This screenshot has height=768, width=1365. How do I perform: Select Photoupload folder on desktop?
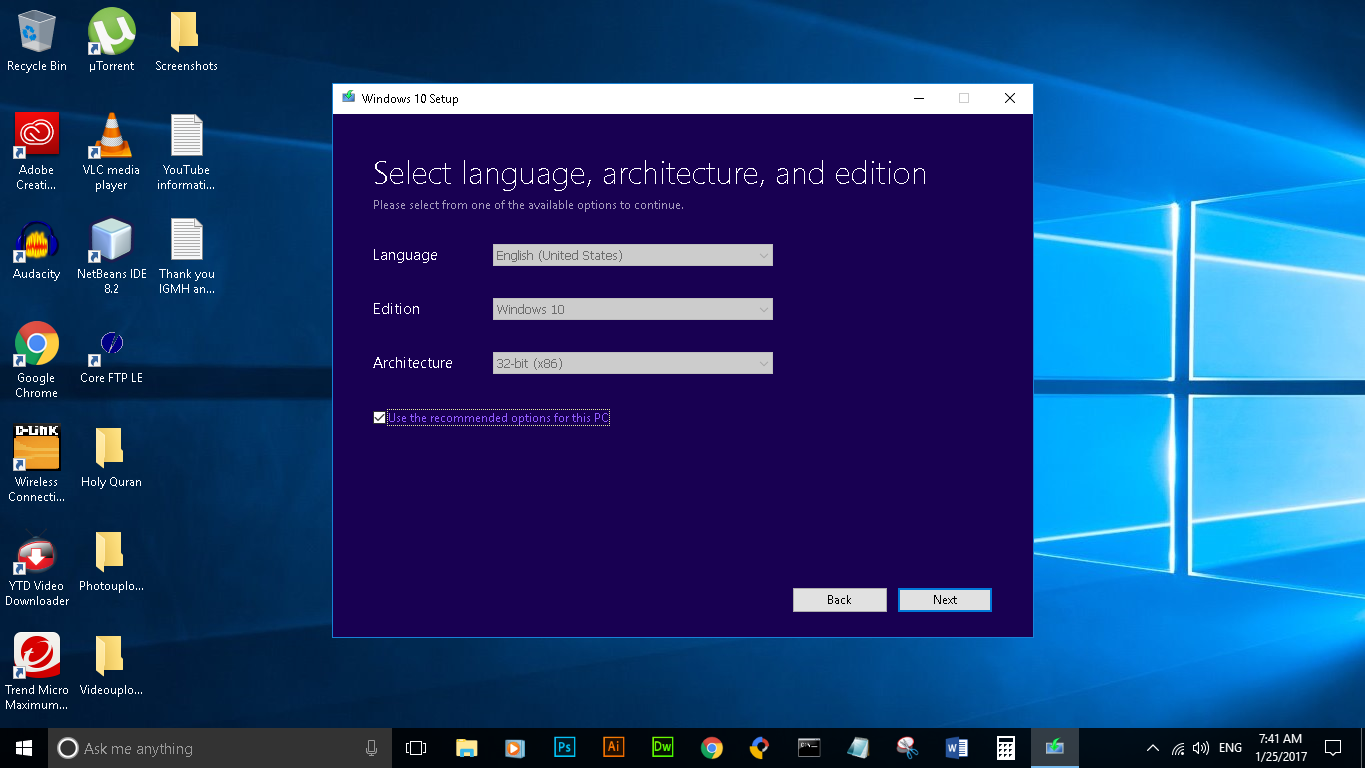point(111,562)
